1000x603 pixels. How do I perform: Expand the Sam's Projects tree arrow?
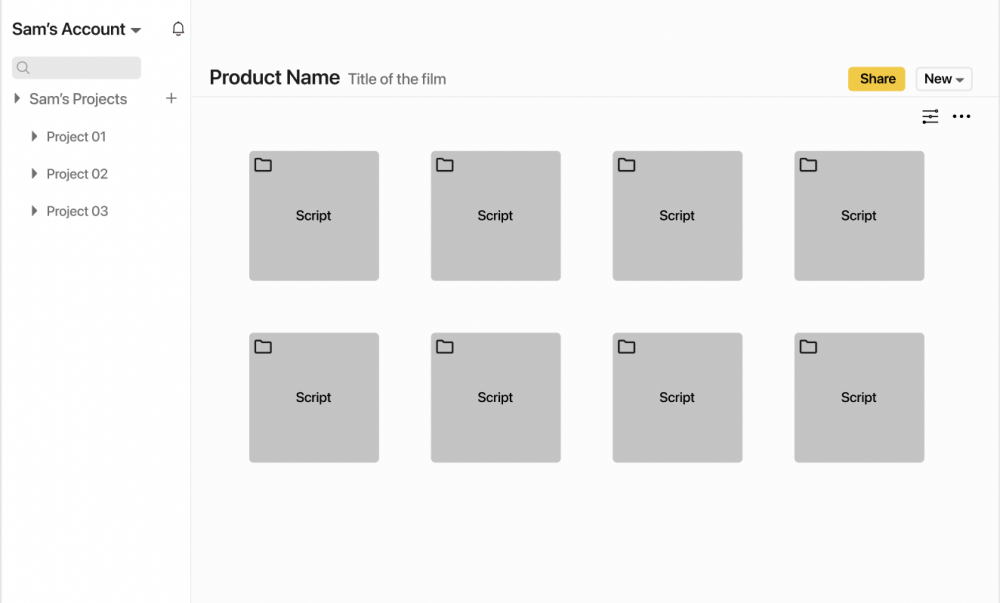click(17, 98)
